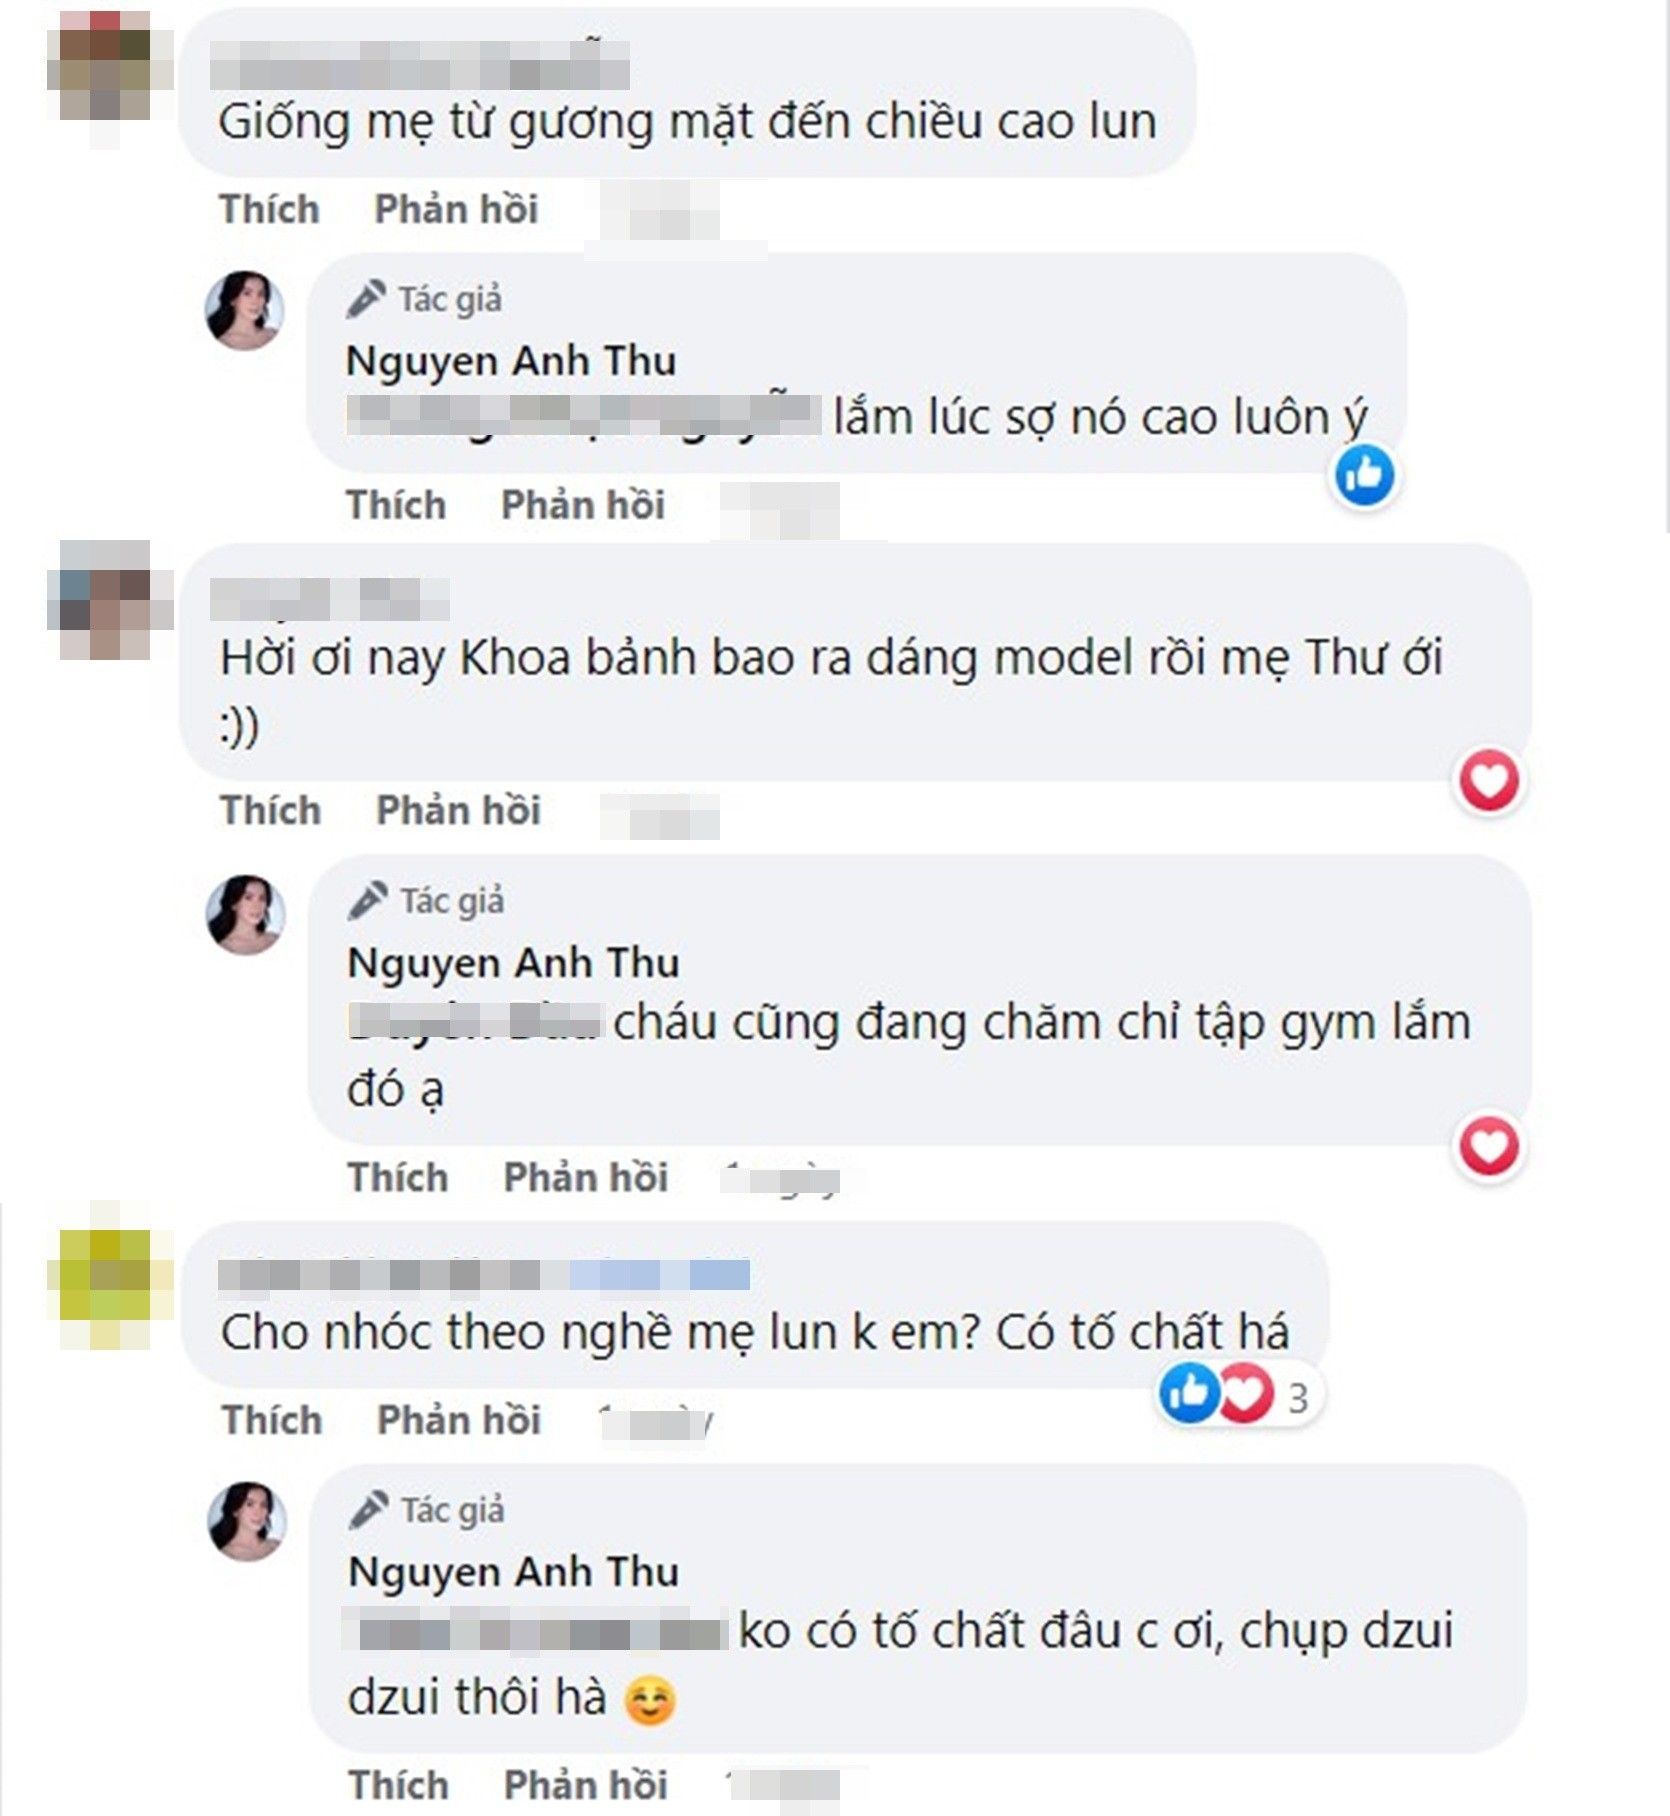This screenshot has height=1816, width=1670.
Task: Click Phản hồi under the 'Cho nhóc theo nghề mẹ' comment
Action: pyautogui.click(x=459, y=1420)
